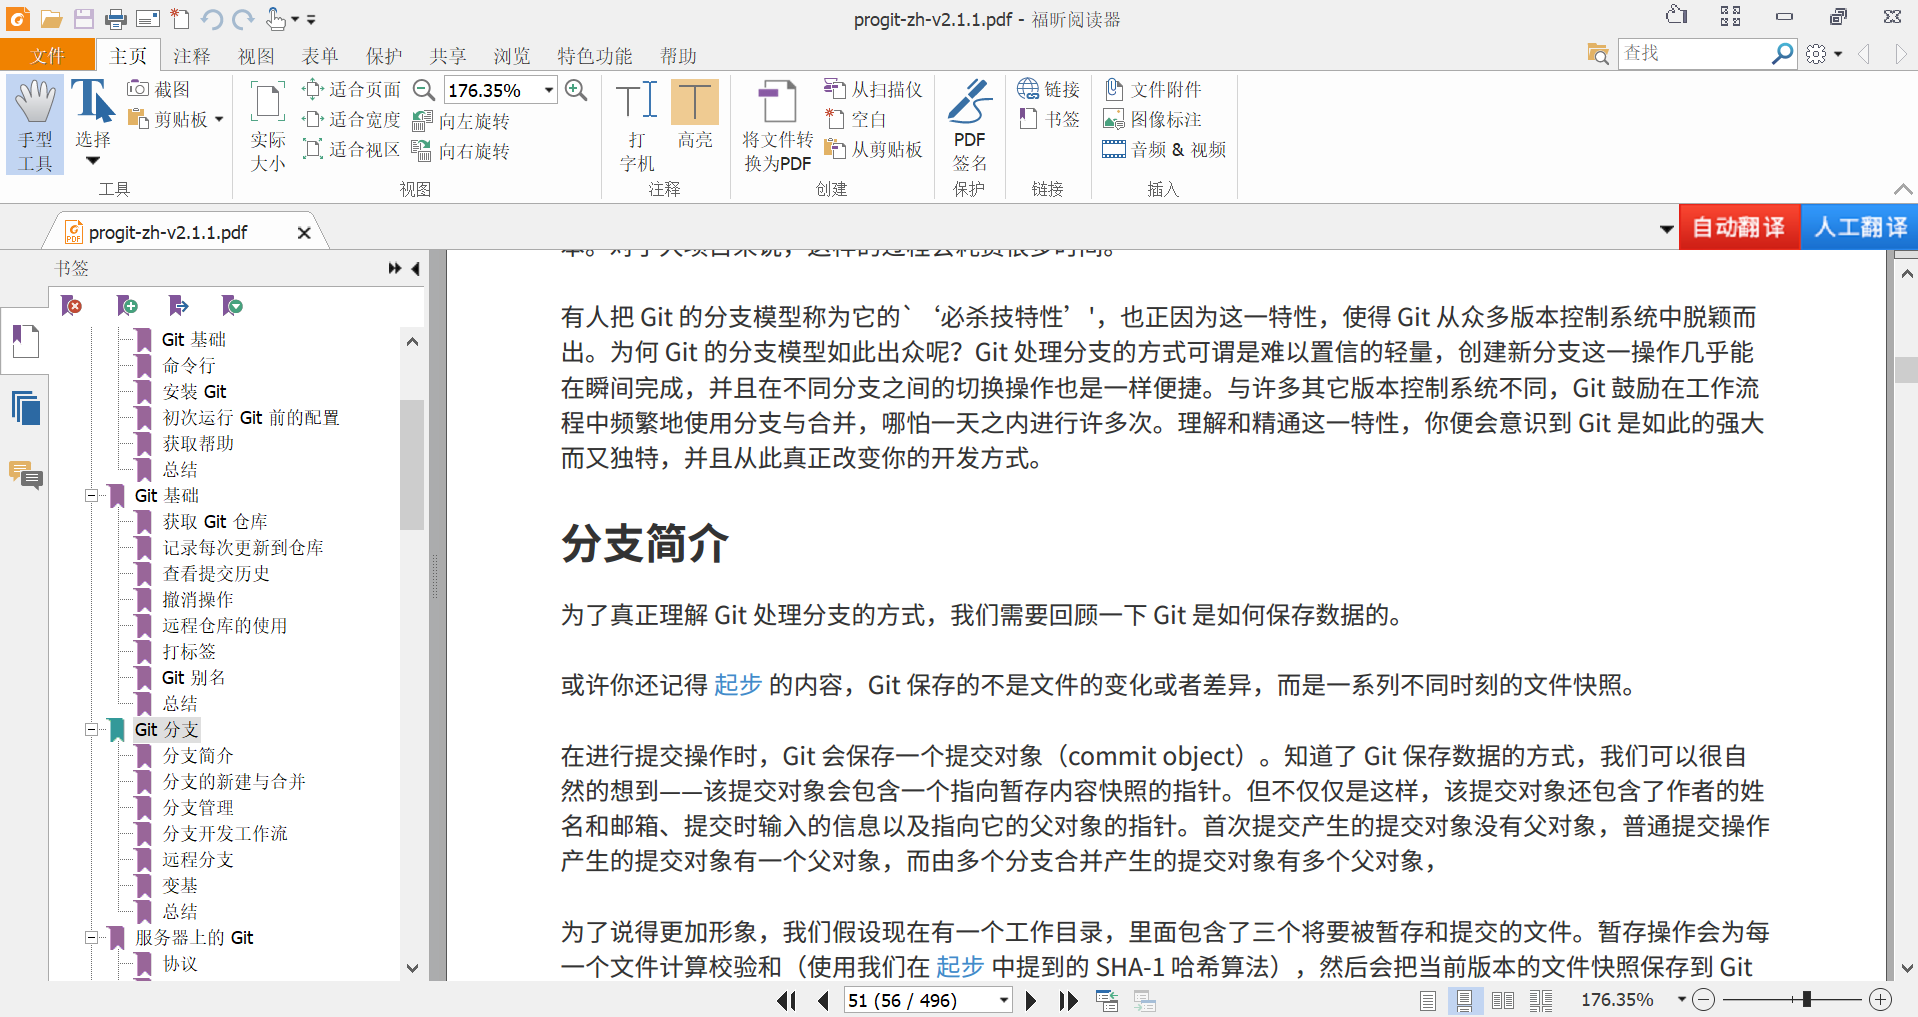Screen dimensions: 1918x1017
Task: Create PDF from scanner (从扫描仪)
Action: click(x=873, y=89)
